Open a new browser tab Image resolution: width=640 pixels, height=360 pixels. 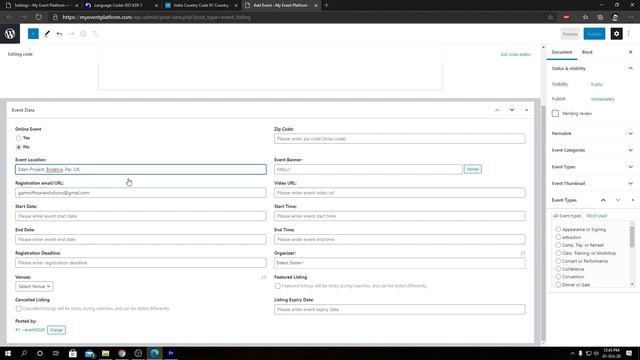pyautogui.click(x=326, y=5)
